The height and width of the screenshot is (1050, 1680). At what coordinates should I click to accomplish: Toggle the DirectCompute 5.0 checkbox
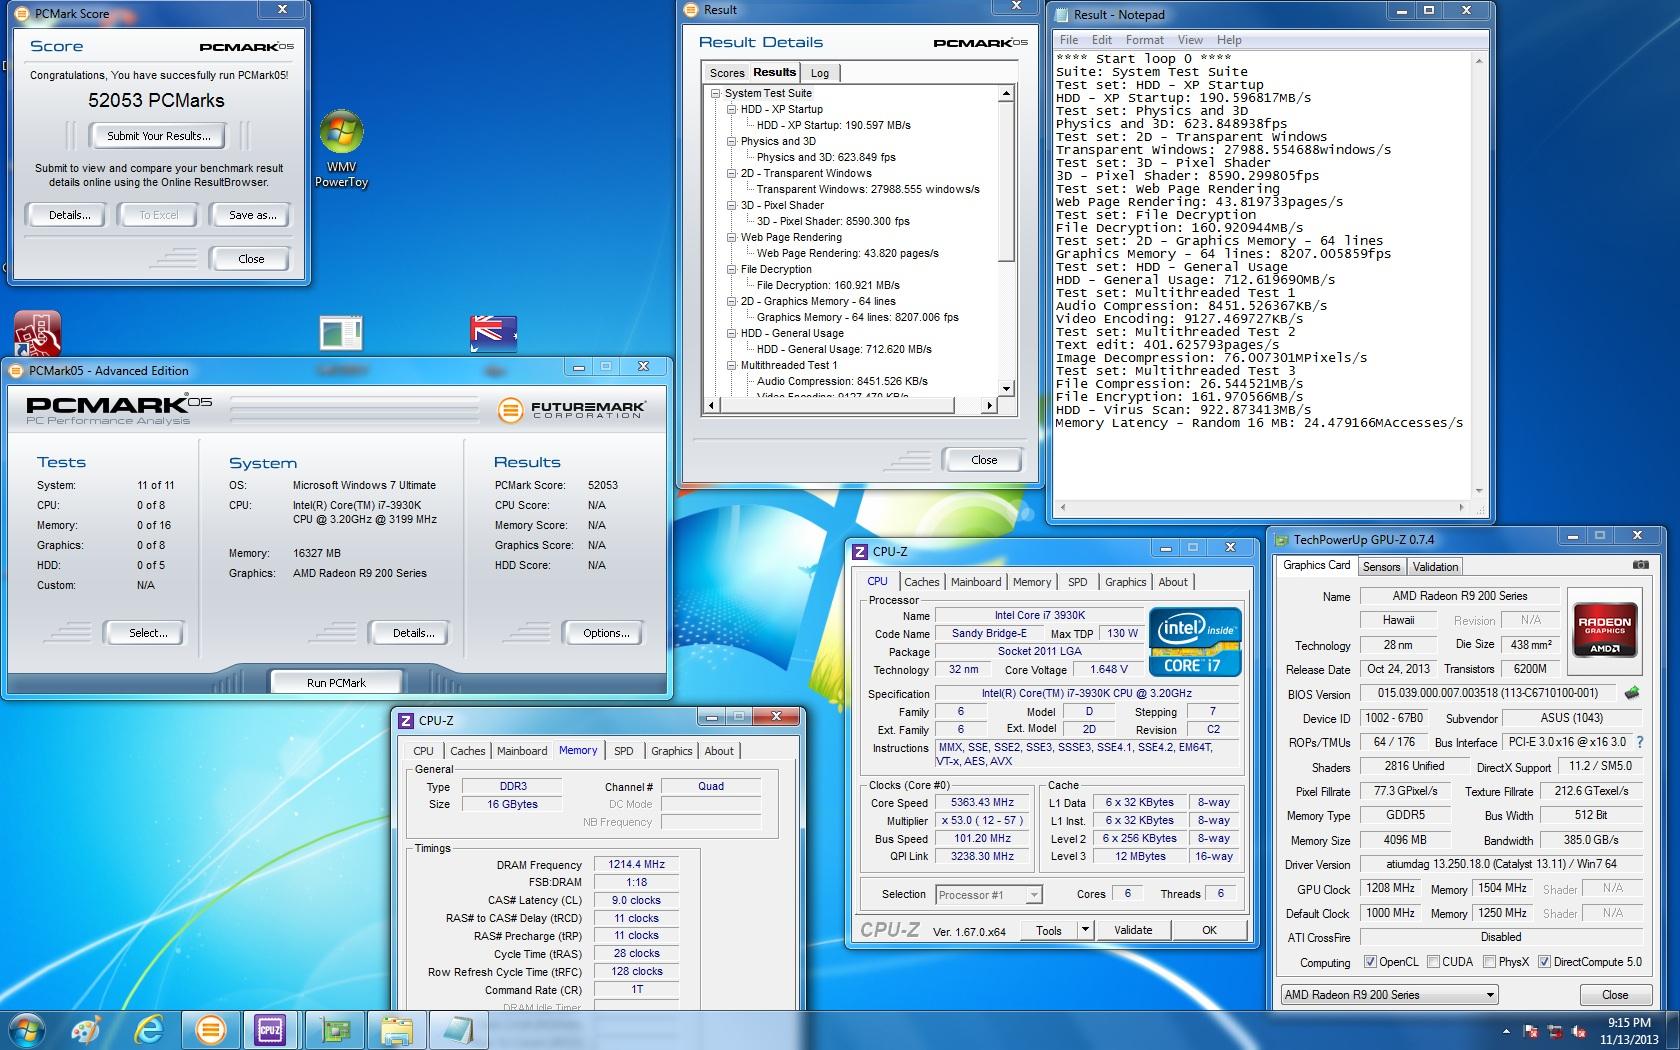1544,962
